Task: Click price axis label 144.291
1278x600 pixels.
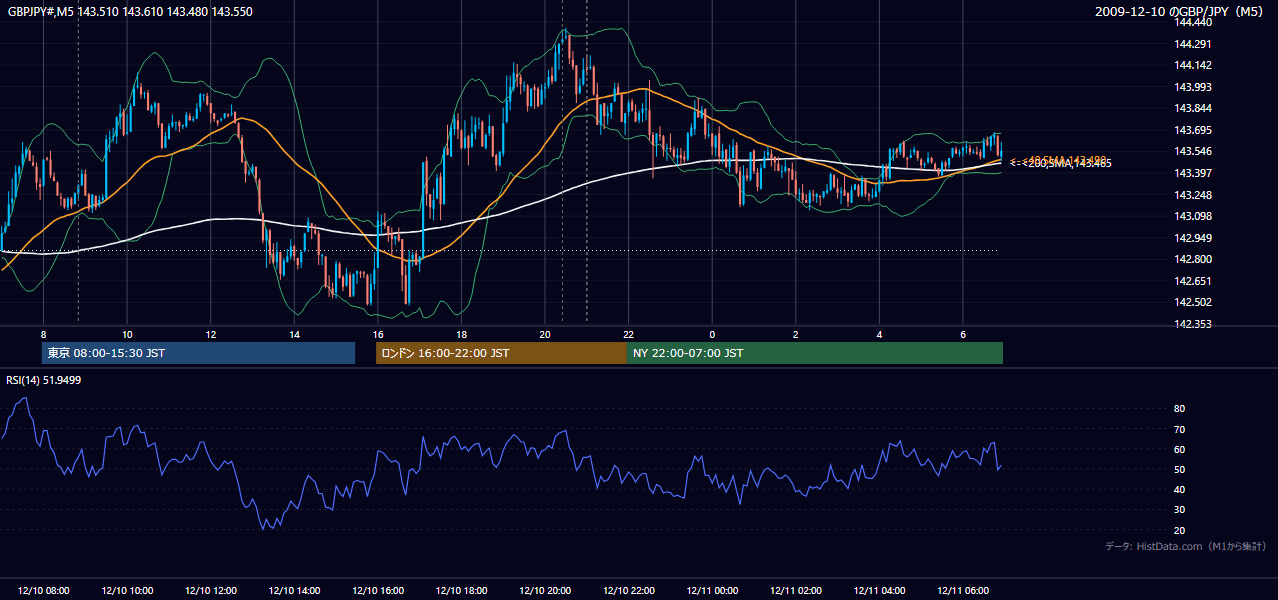Action: click(1194, 44)
